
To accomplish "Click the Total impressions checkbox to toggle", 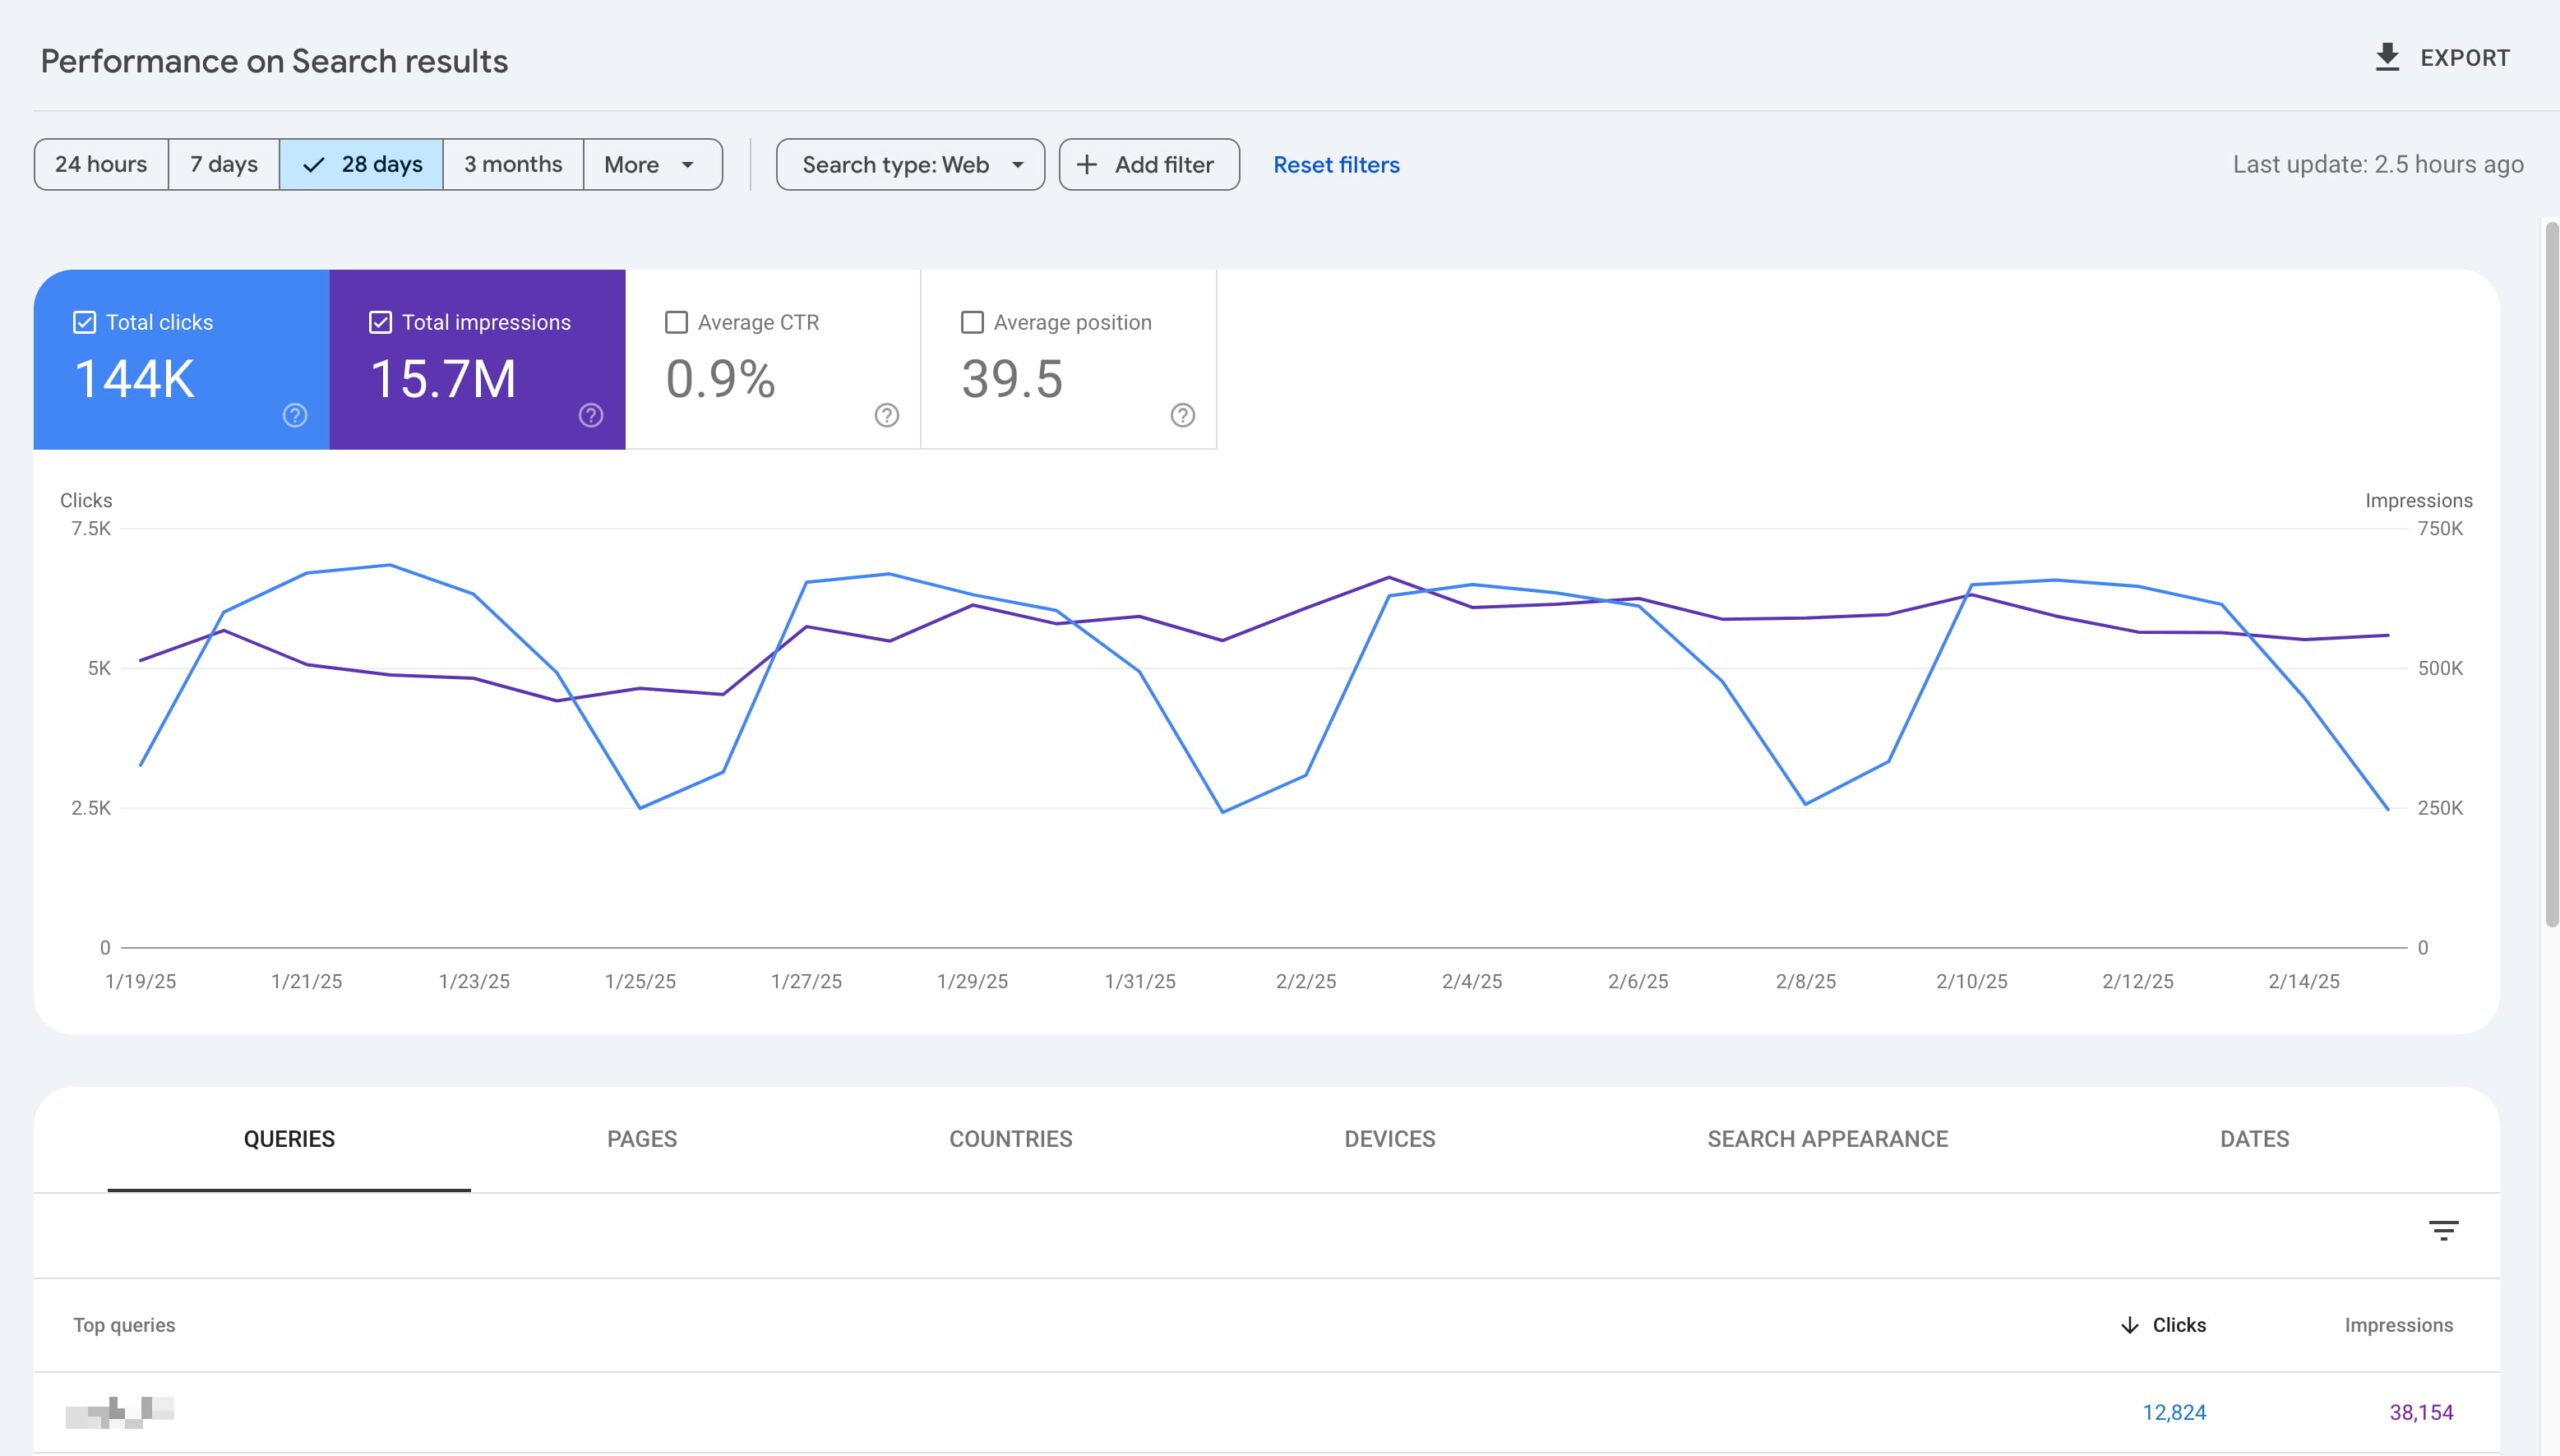I will (380, 324).
